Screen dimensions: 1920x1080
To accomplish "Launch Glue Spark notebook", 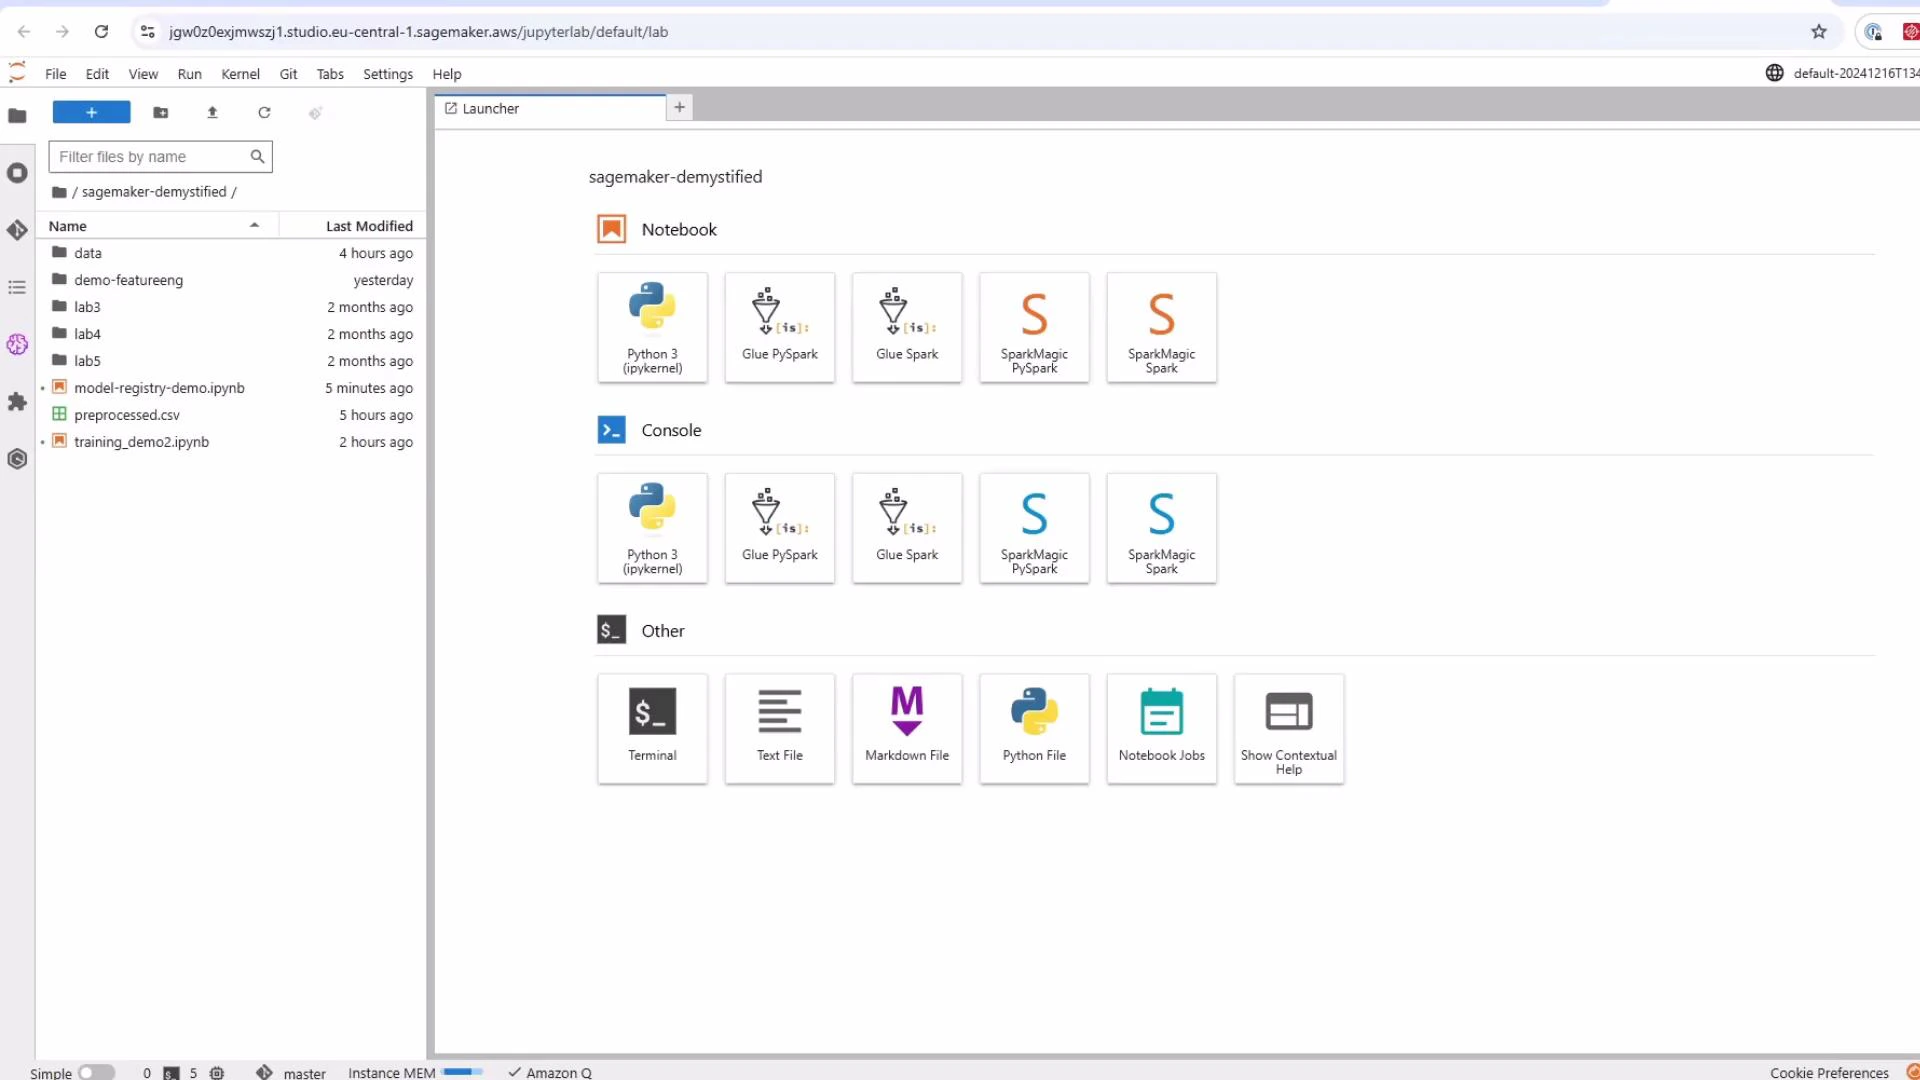I will pyautogui.click(x=907, y=327).
